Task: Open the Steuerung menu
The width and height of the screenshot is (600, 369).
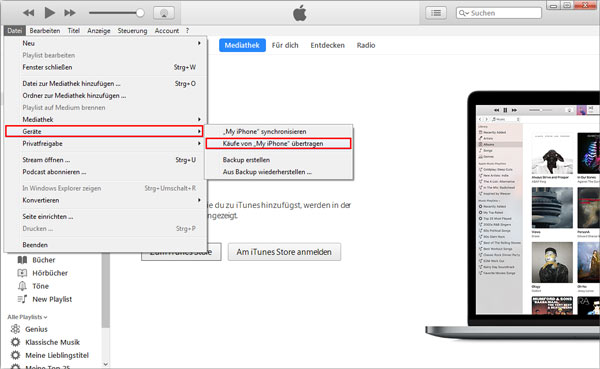Action: tap(132, 31)
